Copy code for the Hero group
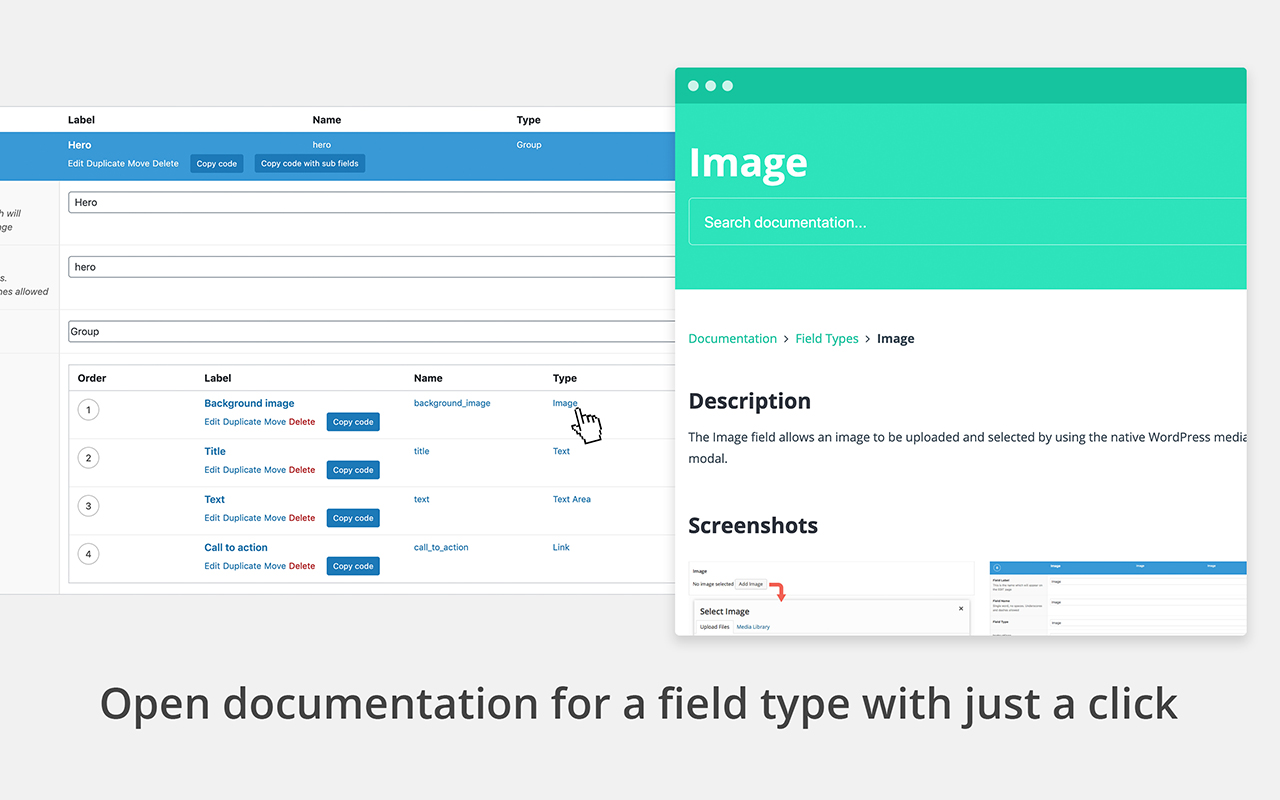The width and height of the screenshot is (1280, 800). coord(216,162)
